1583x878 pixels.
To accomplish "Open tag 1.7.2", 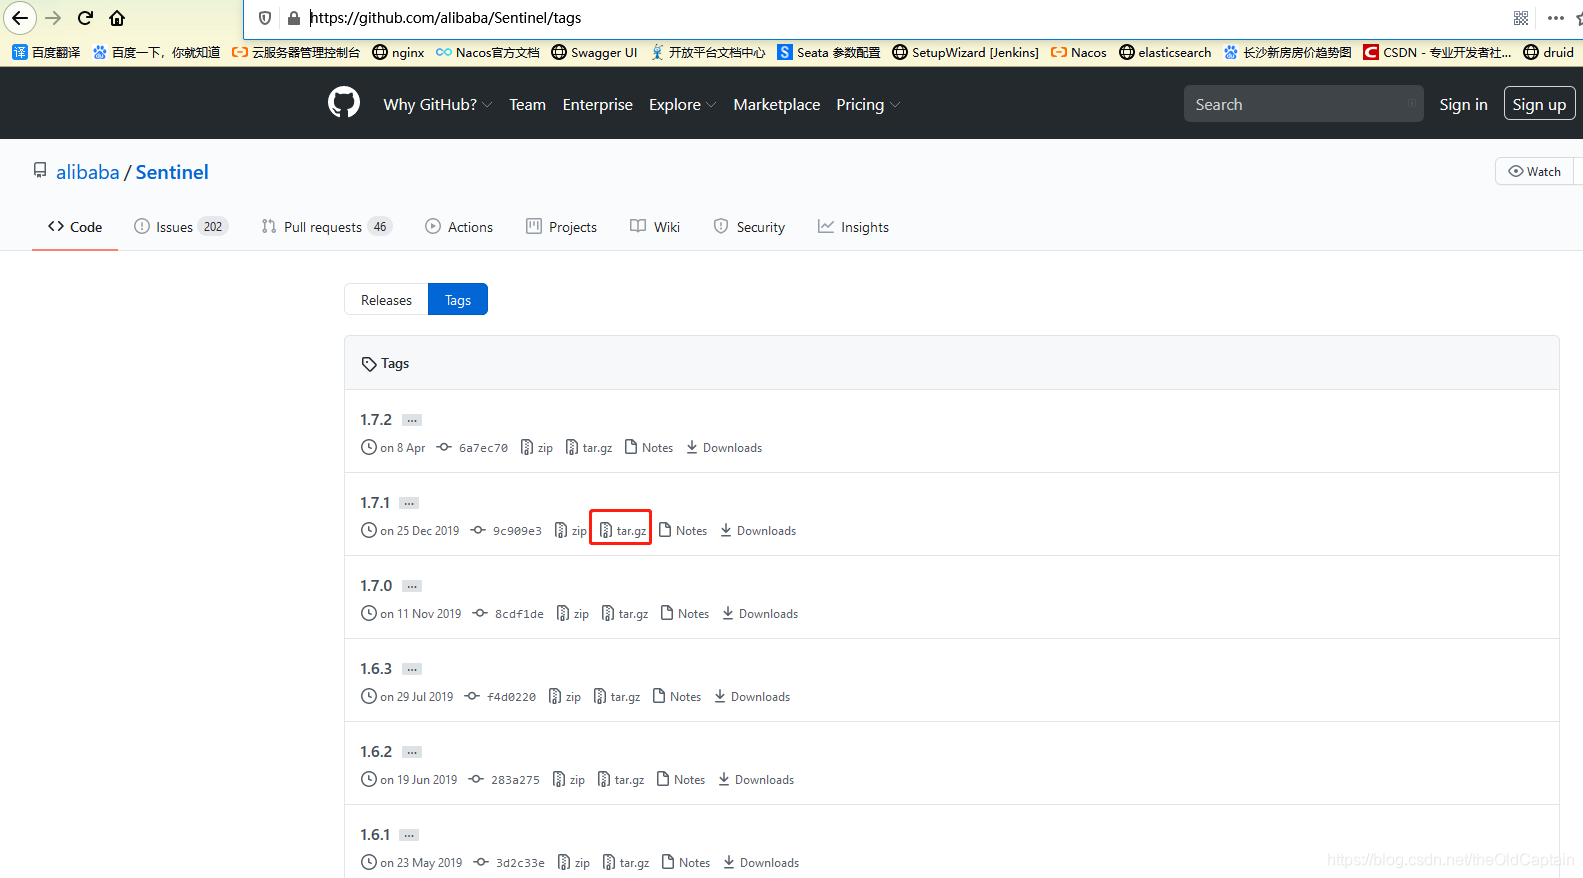I will (x=376, y=420).
